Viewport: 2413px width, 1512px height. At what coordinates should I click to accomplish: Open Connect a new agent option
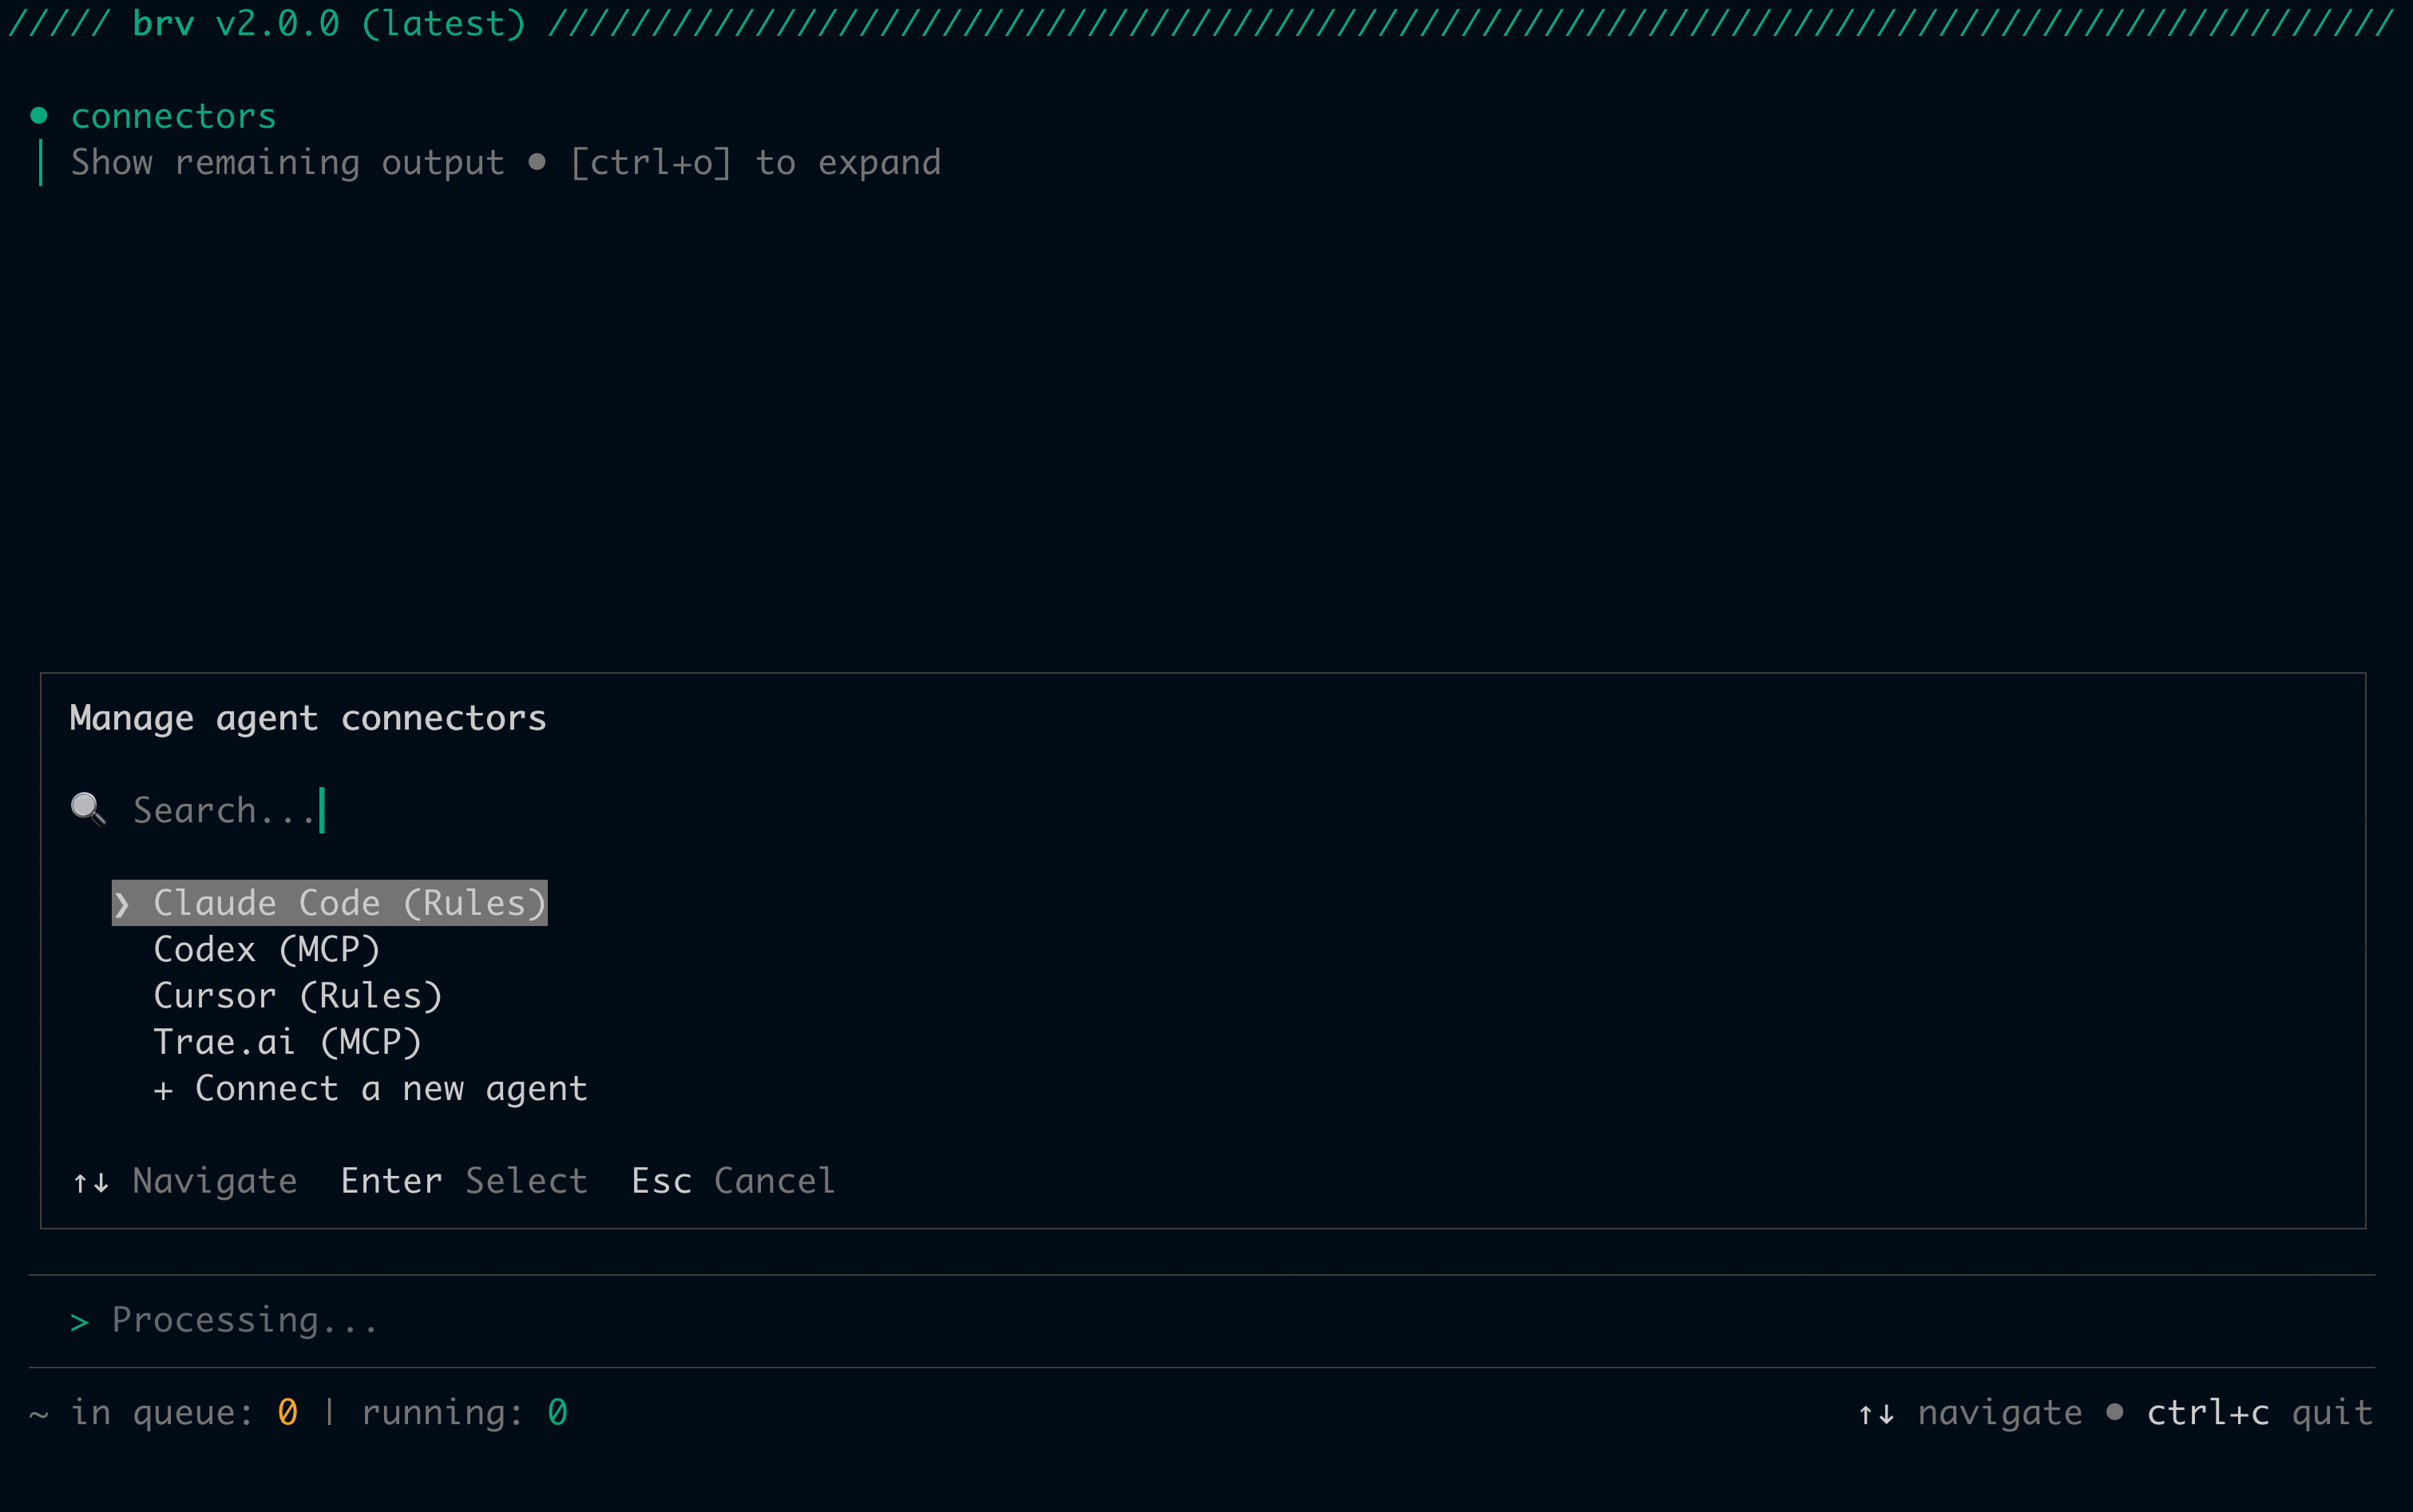coord(390,1088)
